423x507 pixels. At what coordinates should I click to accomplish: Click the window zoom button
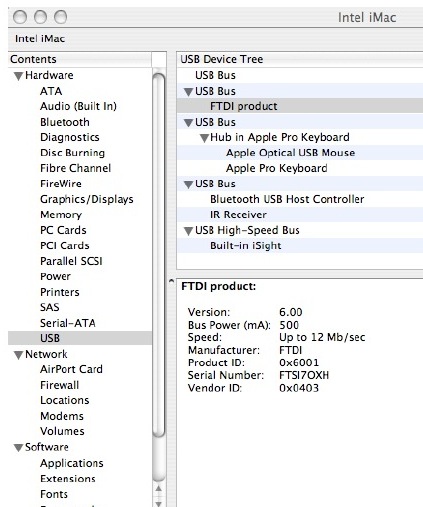(61, 17)
